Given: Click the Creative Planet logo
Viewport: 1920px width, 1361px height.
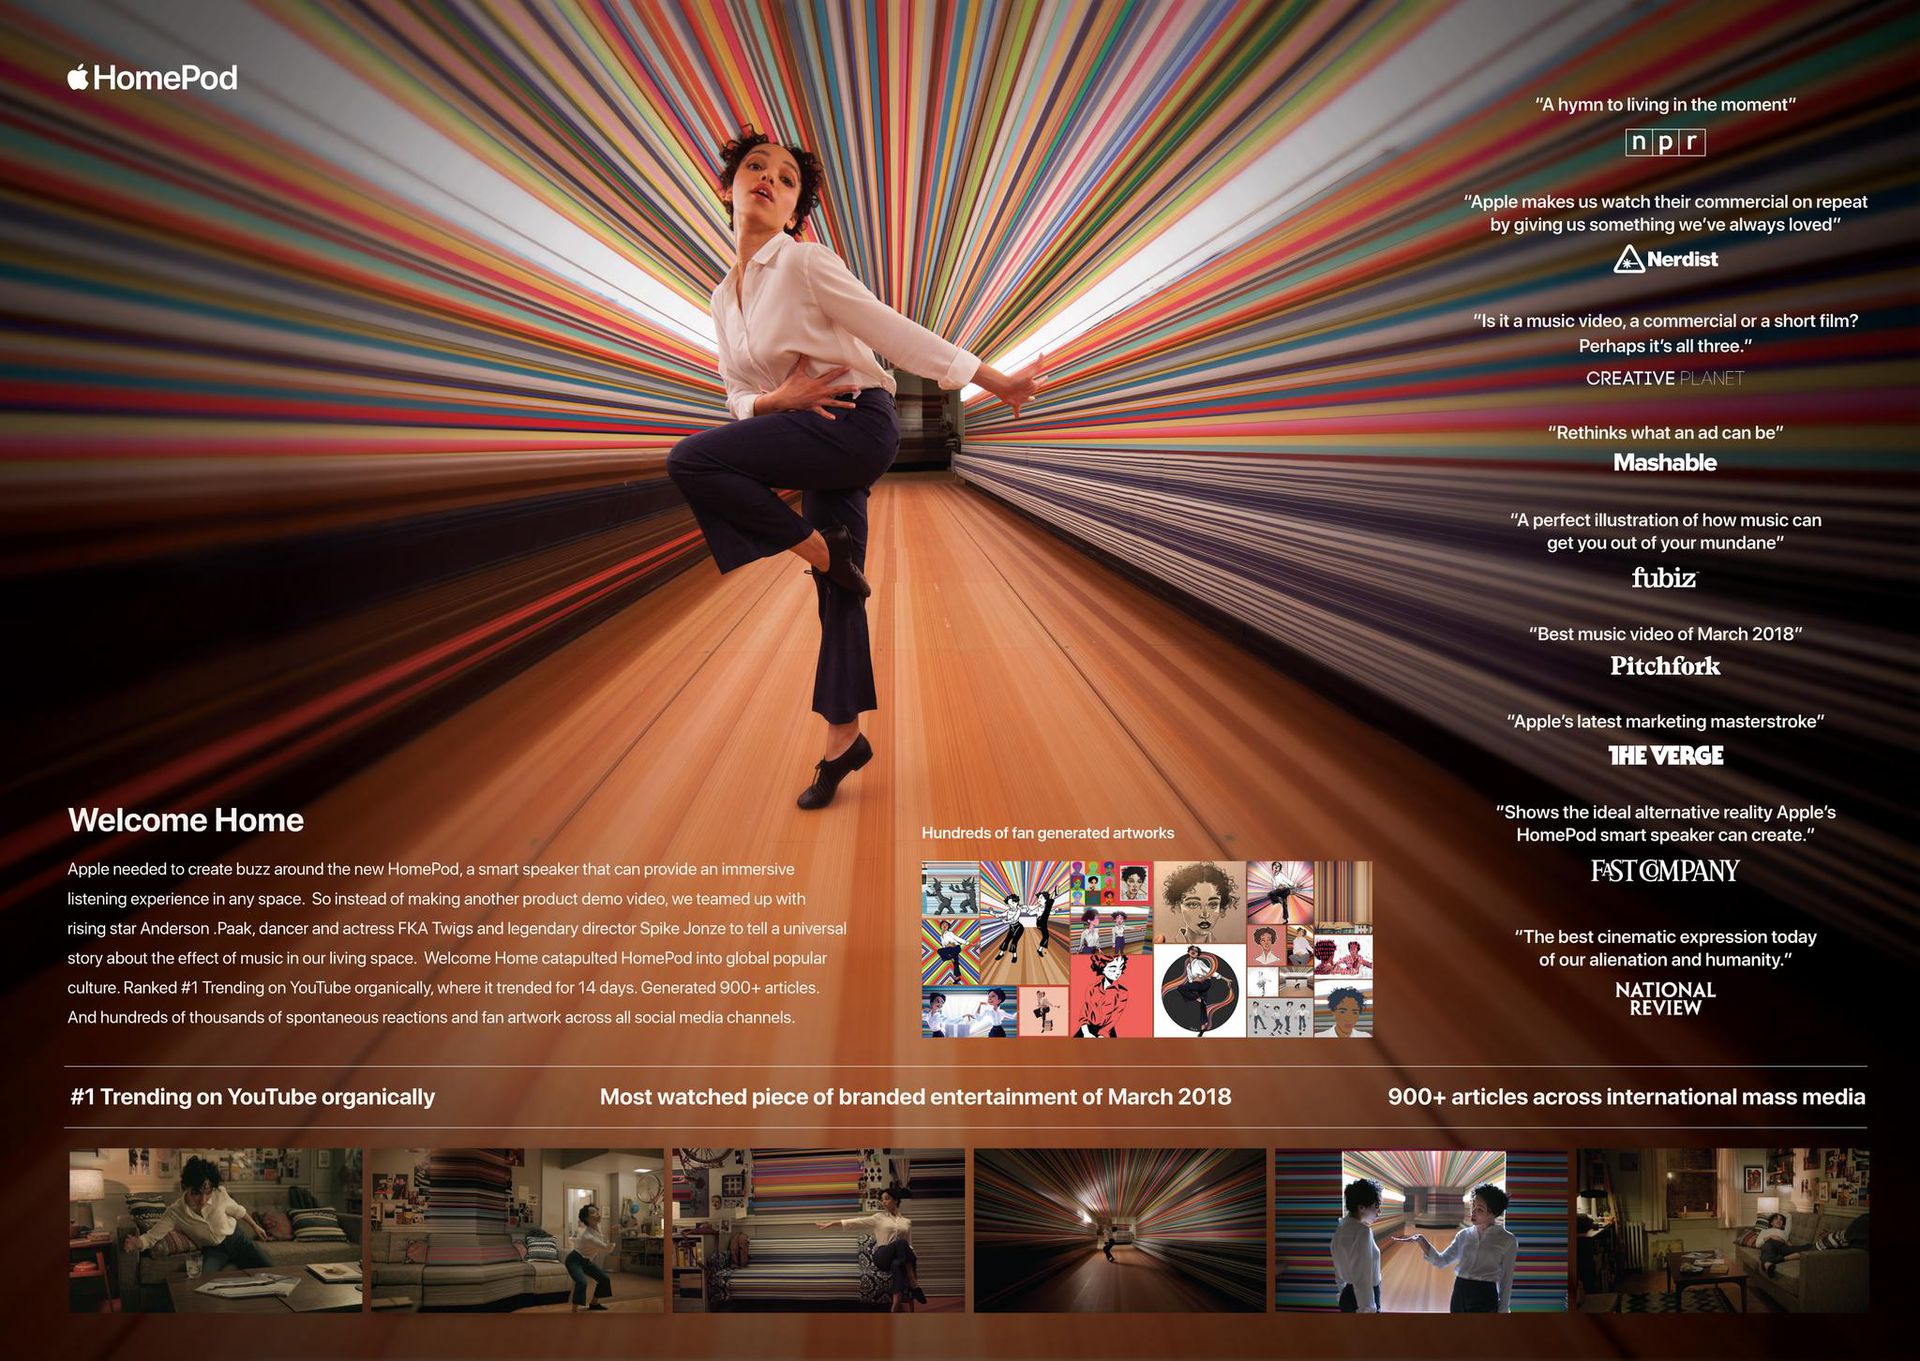Looking at the screenshot, I should click(x=1664, y=378).
